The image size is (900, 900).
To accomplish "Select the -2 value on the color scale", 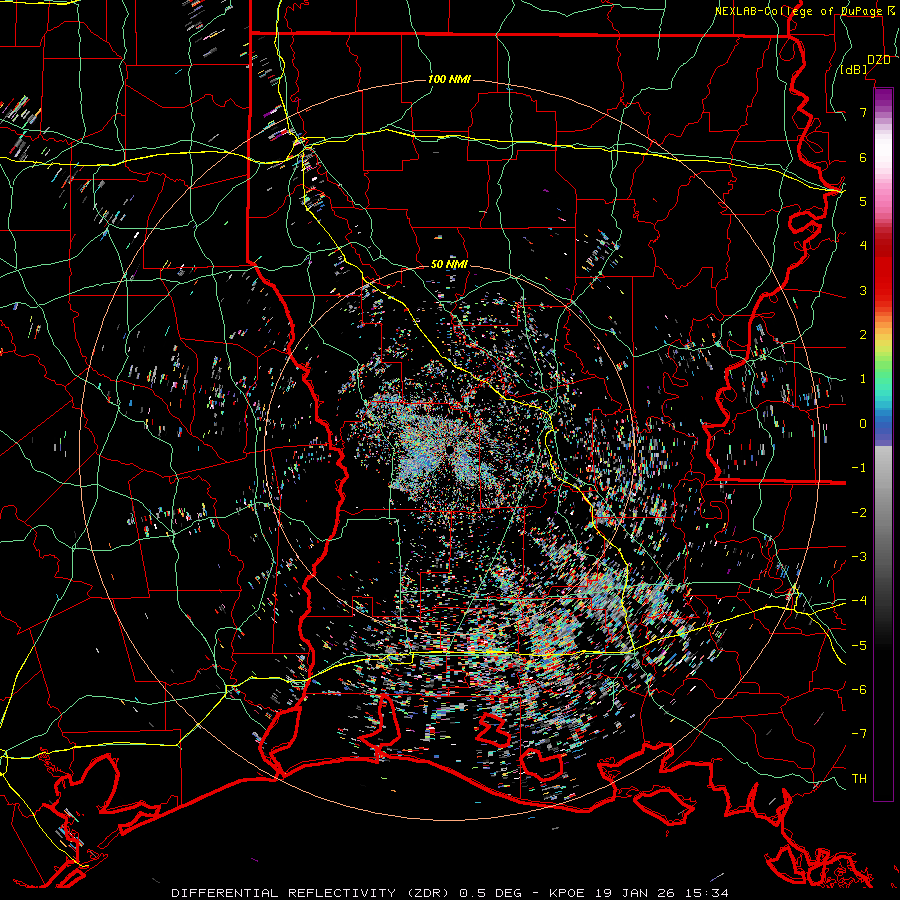I will pos(859,513).
